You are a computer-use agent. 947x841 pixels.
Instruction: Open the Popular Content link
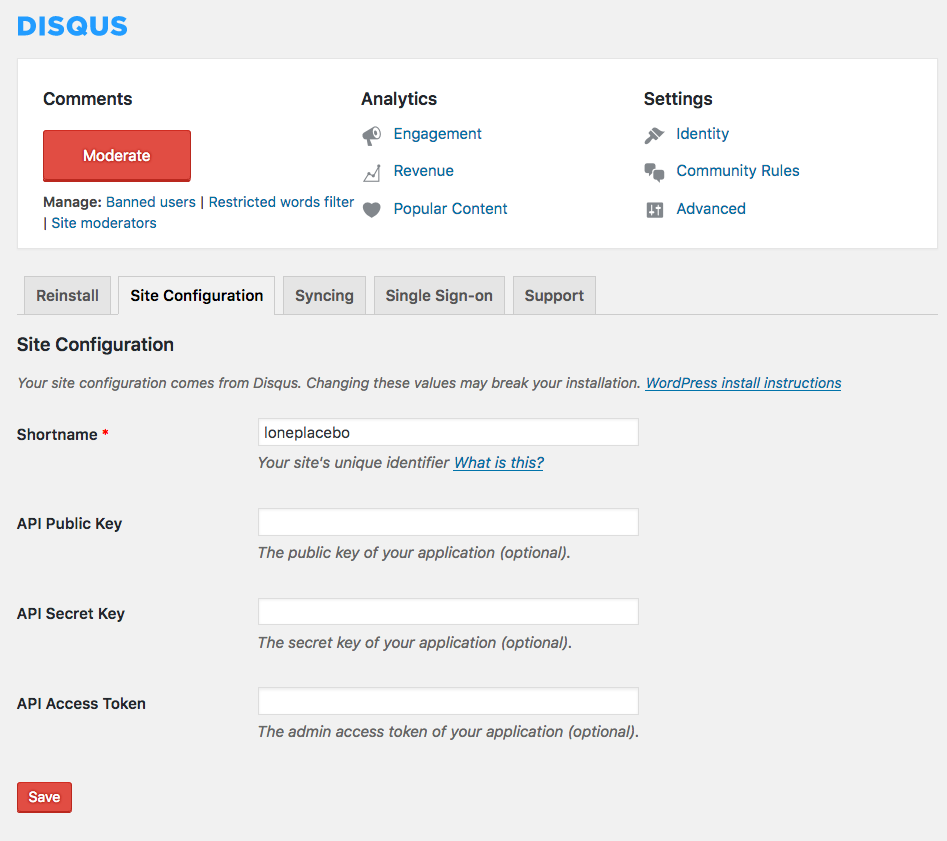(451, 208)
